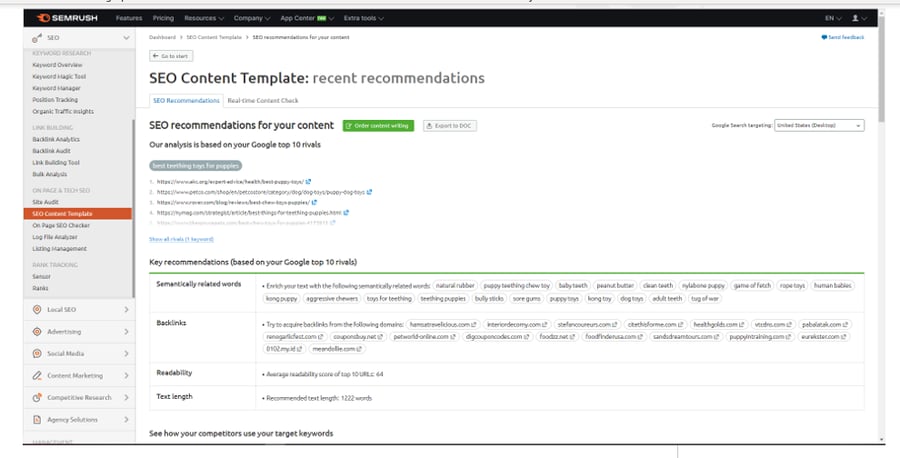Open Position Tracking in sidebar
Screen dimensions: 900x458
point(55,100)
